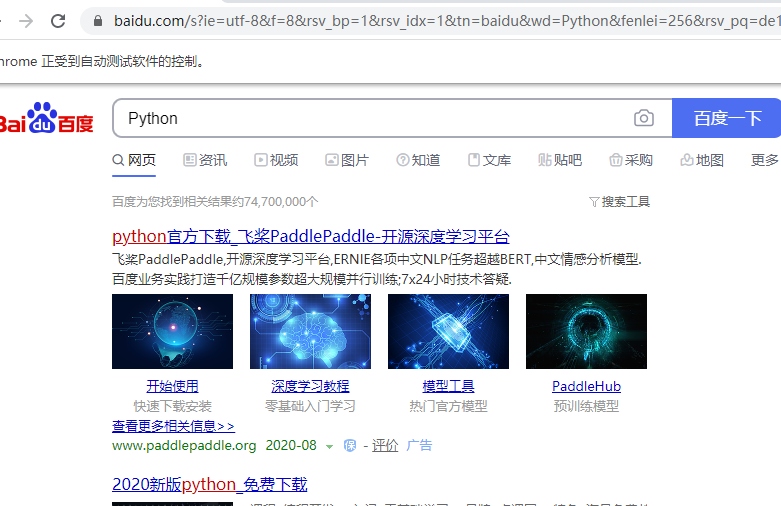Open the 开始使用 link
Viewport: 781px width, 506px height.
point(172,386)
